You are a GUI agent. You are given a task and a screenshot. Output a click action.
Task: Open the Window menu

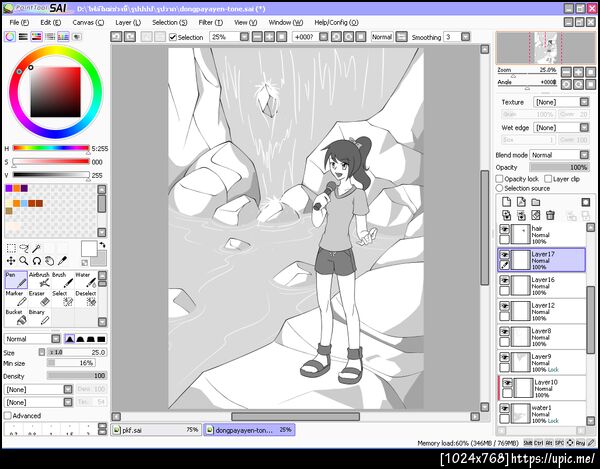point(285,23)
